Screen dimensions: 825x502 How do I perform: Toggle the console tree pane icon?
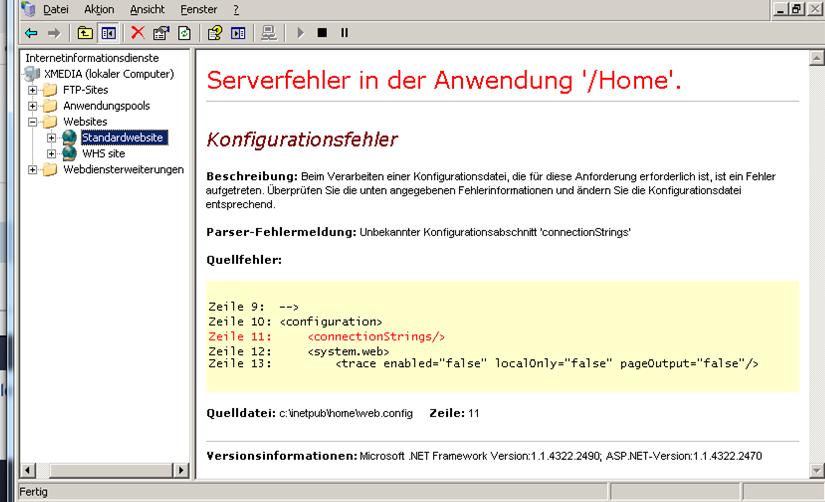(109, 33)
